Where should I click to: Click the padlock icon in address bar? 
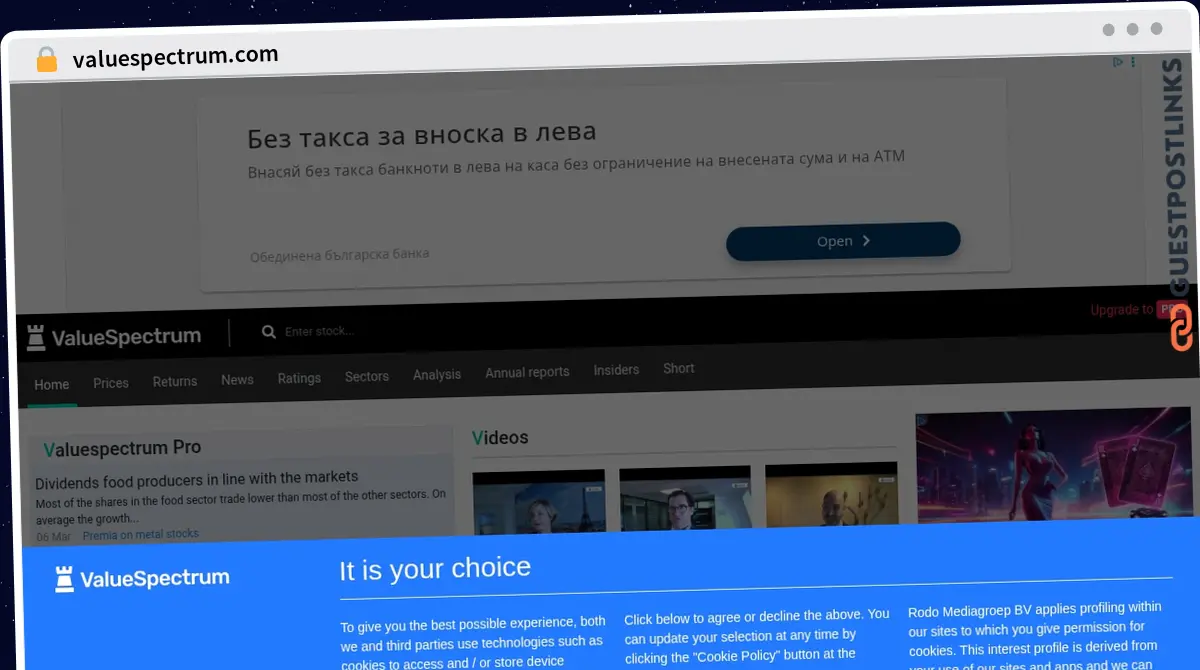[x=46, y=59]
